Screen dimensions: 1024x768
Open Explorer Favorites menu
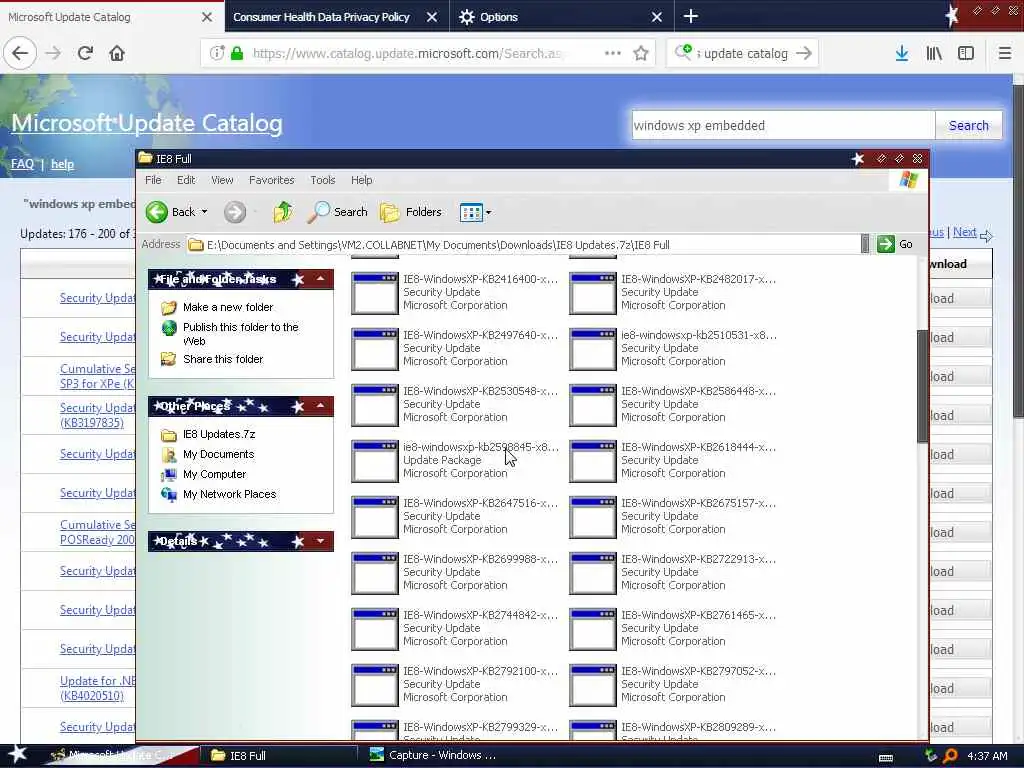(272, 180)
